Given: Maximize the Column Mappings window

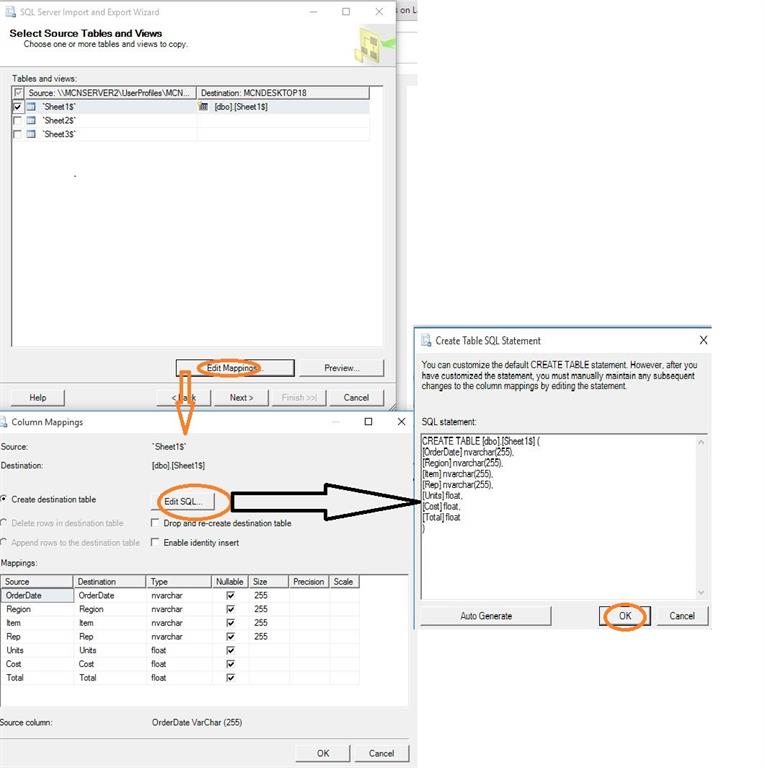Looking at the screenshot, I should tap(368, 422).
